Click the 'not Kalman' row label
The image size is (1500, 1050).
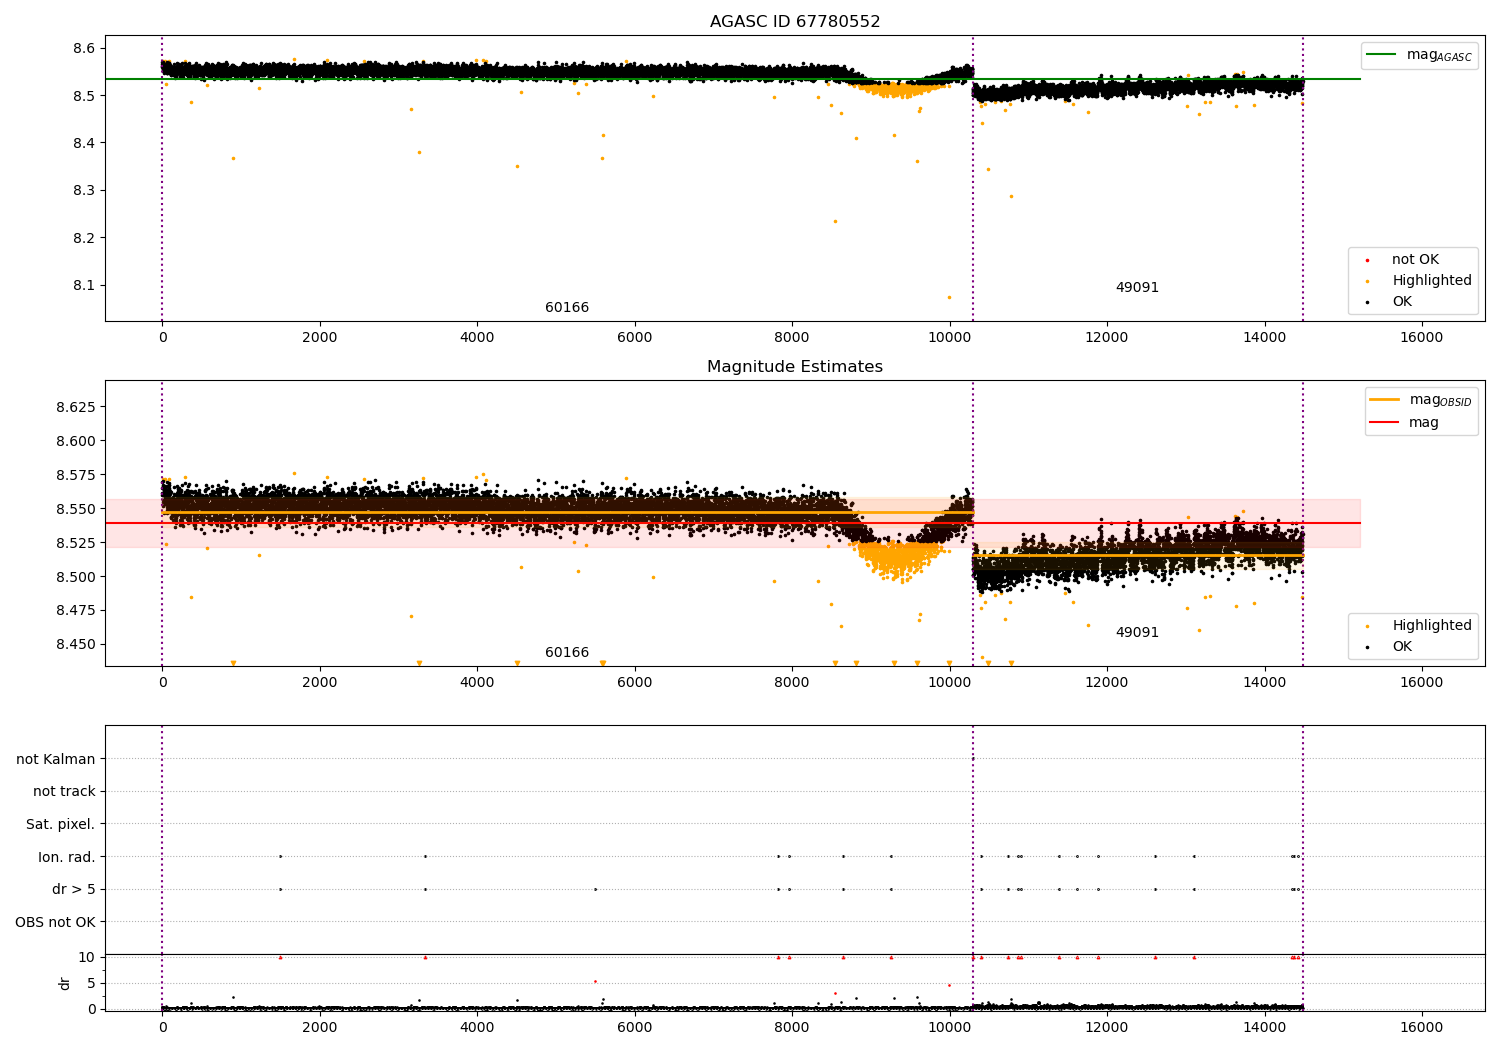pos(56,760)
